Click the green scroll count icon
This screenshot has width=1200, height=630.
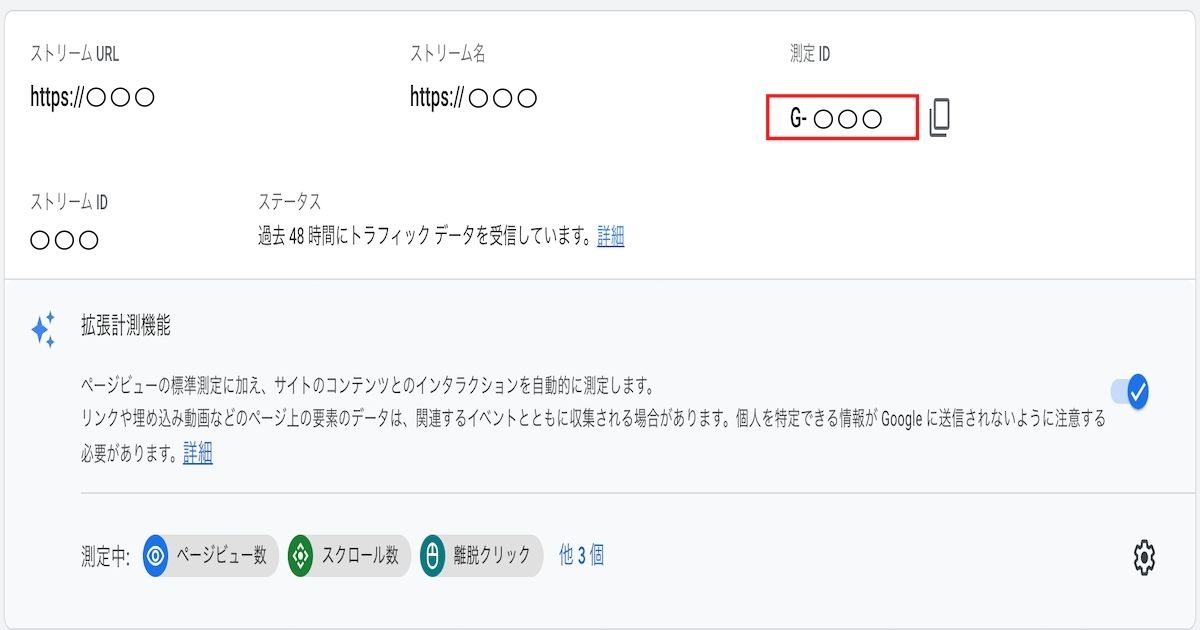(x=300, y=556)
